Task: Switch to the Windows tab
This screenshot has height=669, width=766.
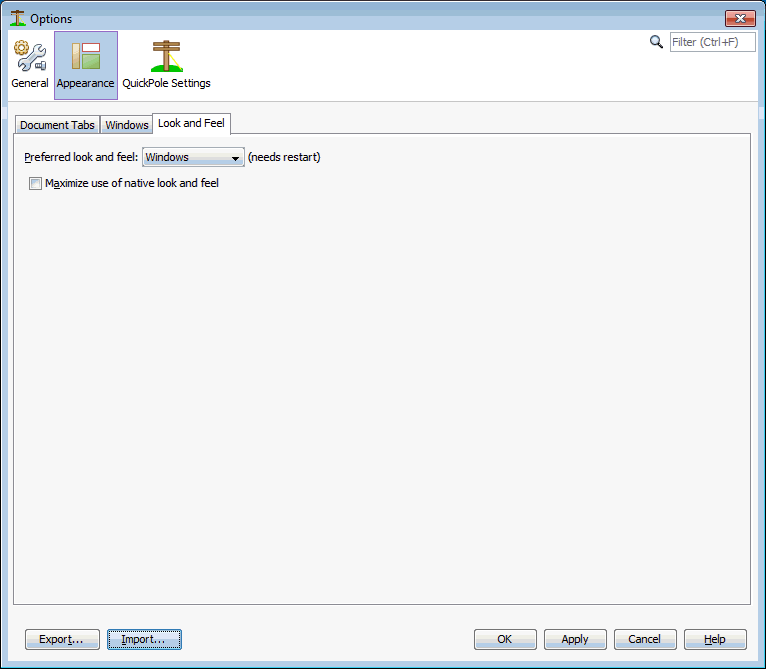Action: click(127, 125)
